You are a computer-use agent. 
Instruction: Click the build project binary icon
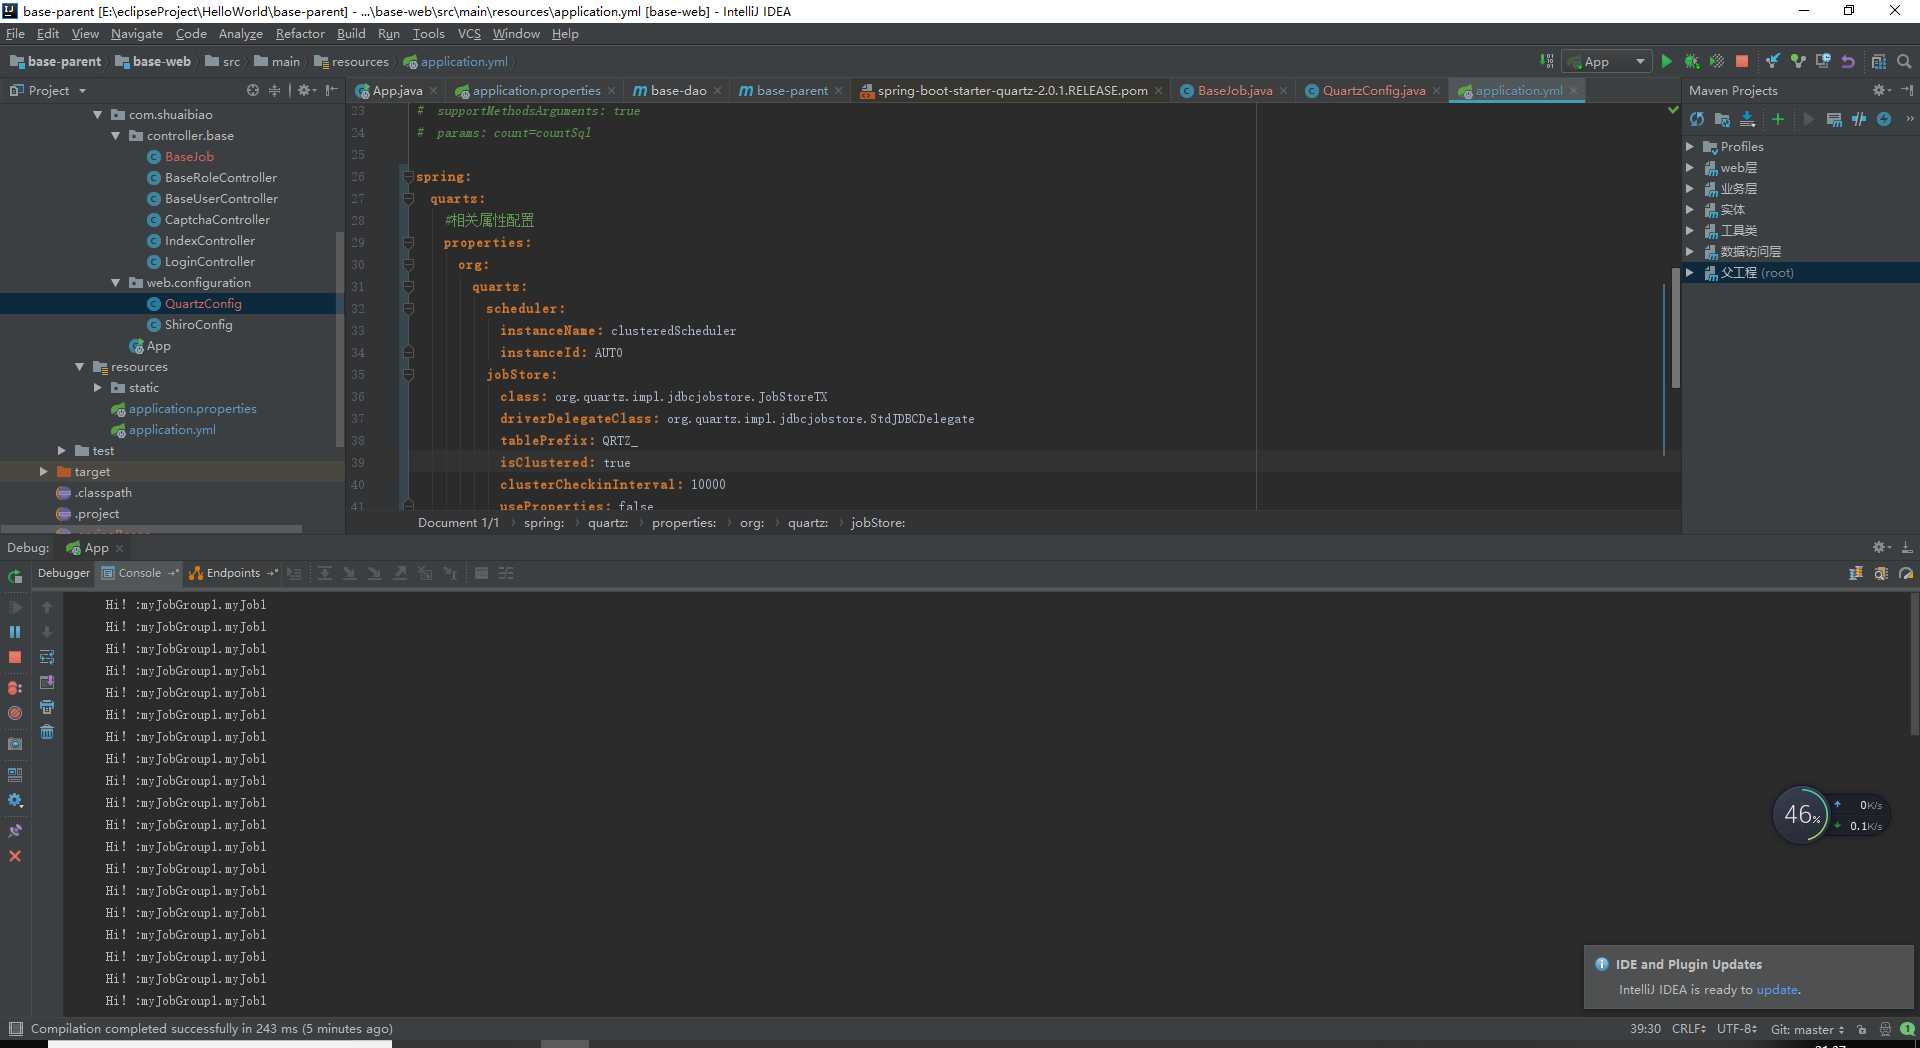pyautogui.click(x=1547, y=62)
